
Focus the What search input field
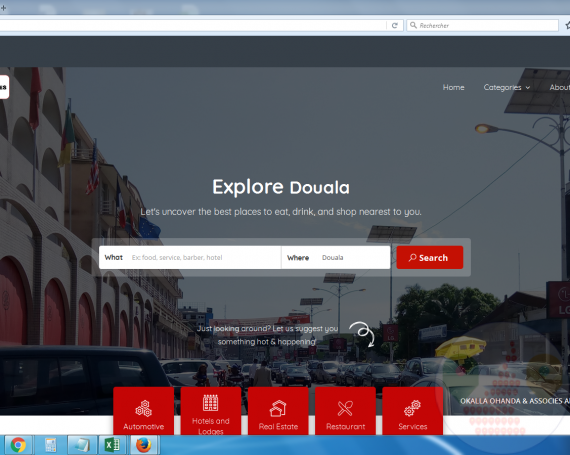coord(190,257)
